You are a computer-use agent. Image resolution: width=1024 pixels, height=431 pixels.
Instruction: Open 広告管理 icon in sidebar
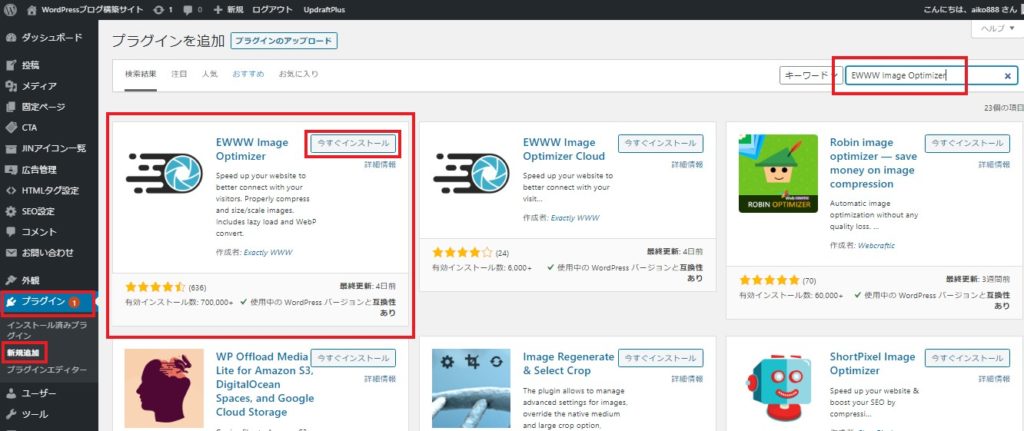(10, 170)
